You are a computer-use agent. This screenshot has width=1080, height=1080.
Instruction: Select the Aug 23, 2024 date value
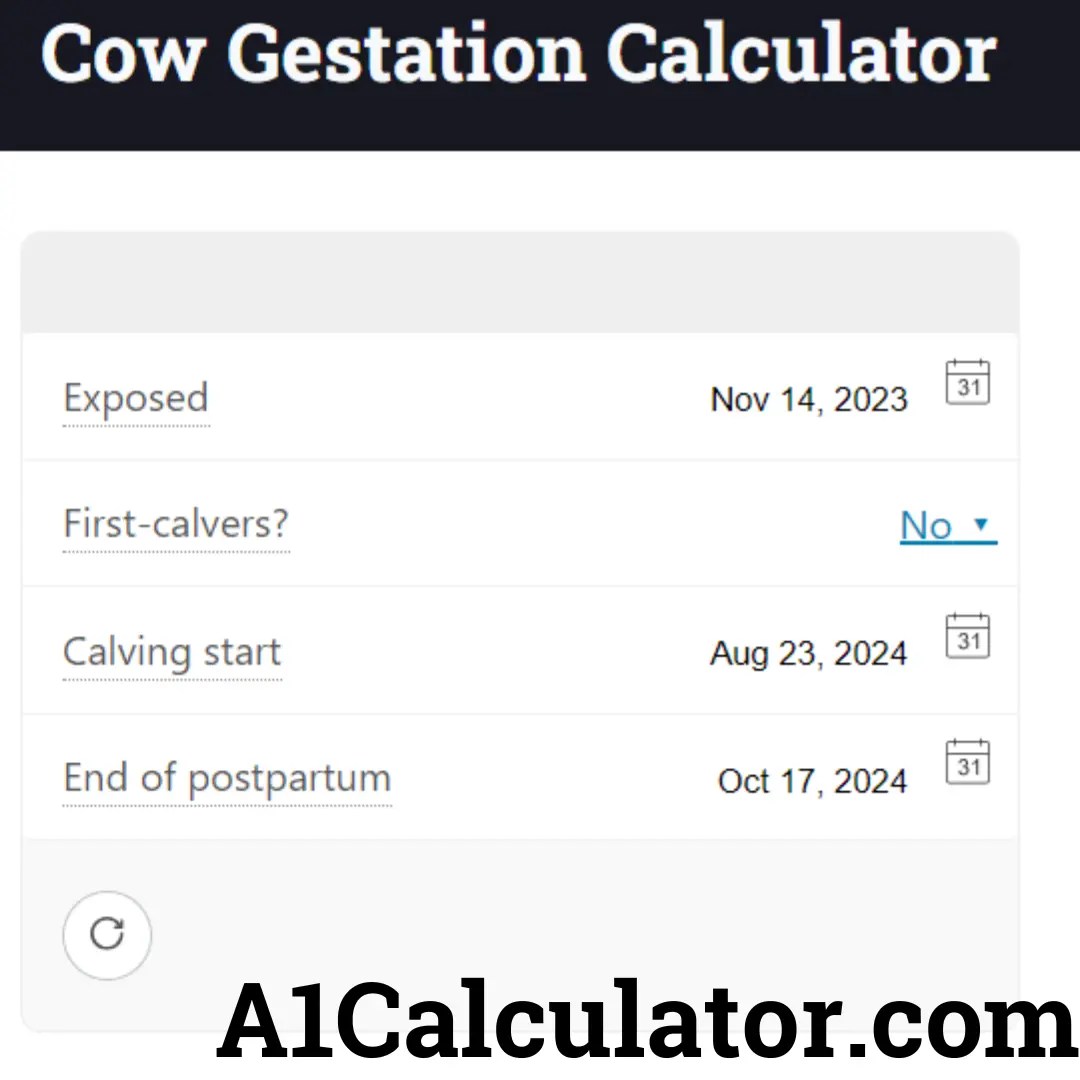808,652
